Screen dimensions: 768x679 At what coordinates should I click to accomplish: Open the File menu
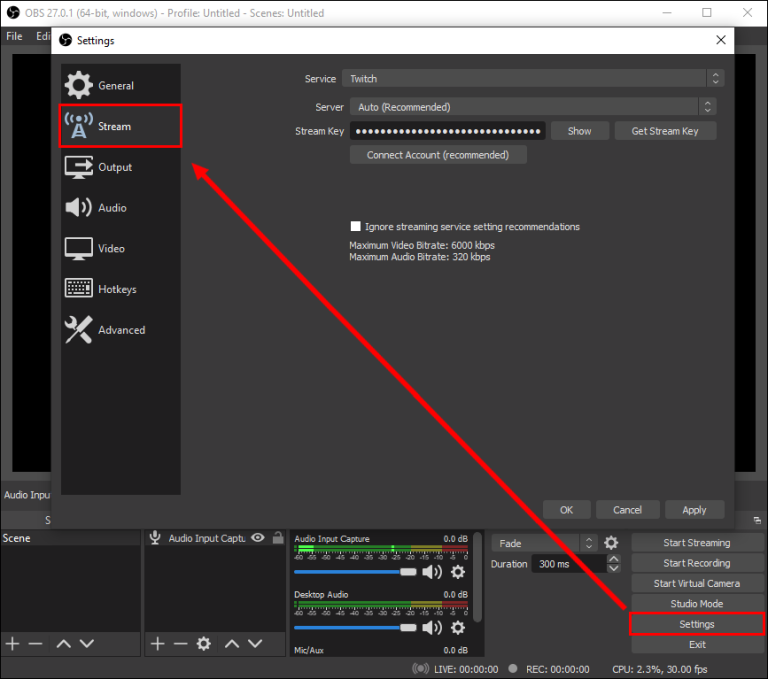coord(14,36)
